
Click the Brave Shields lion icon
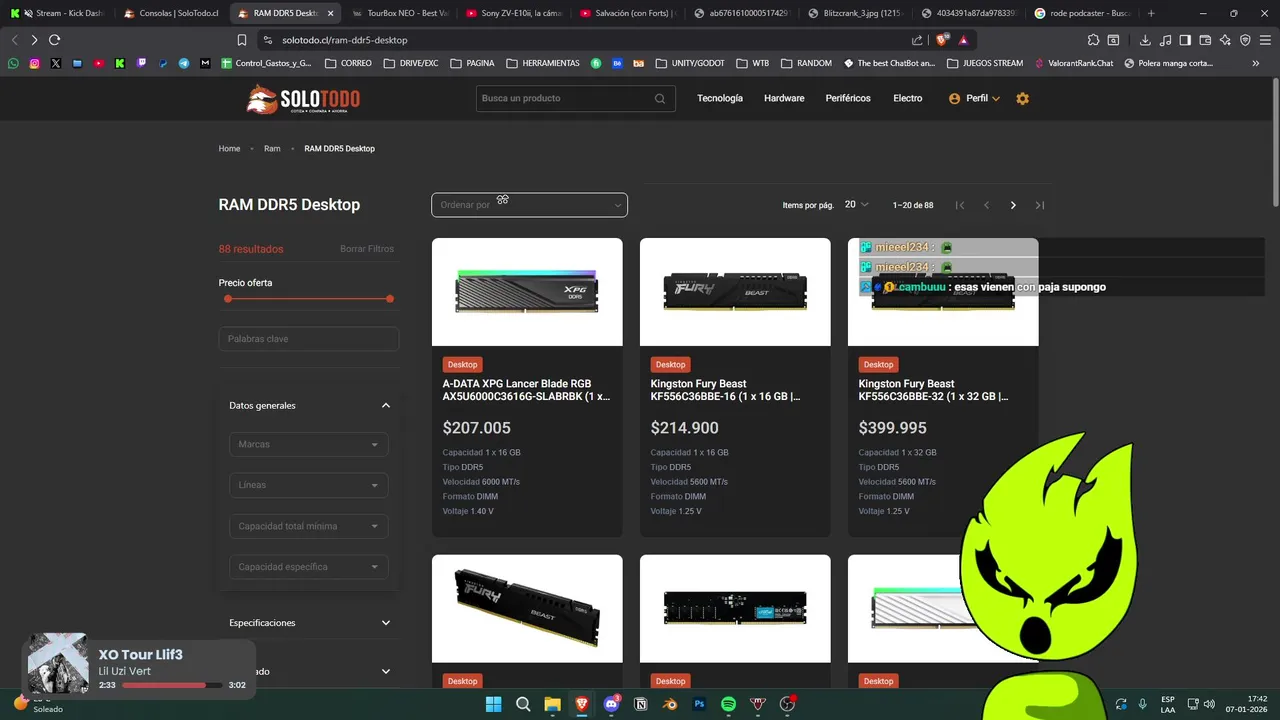tap(942, 40)
